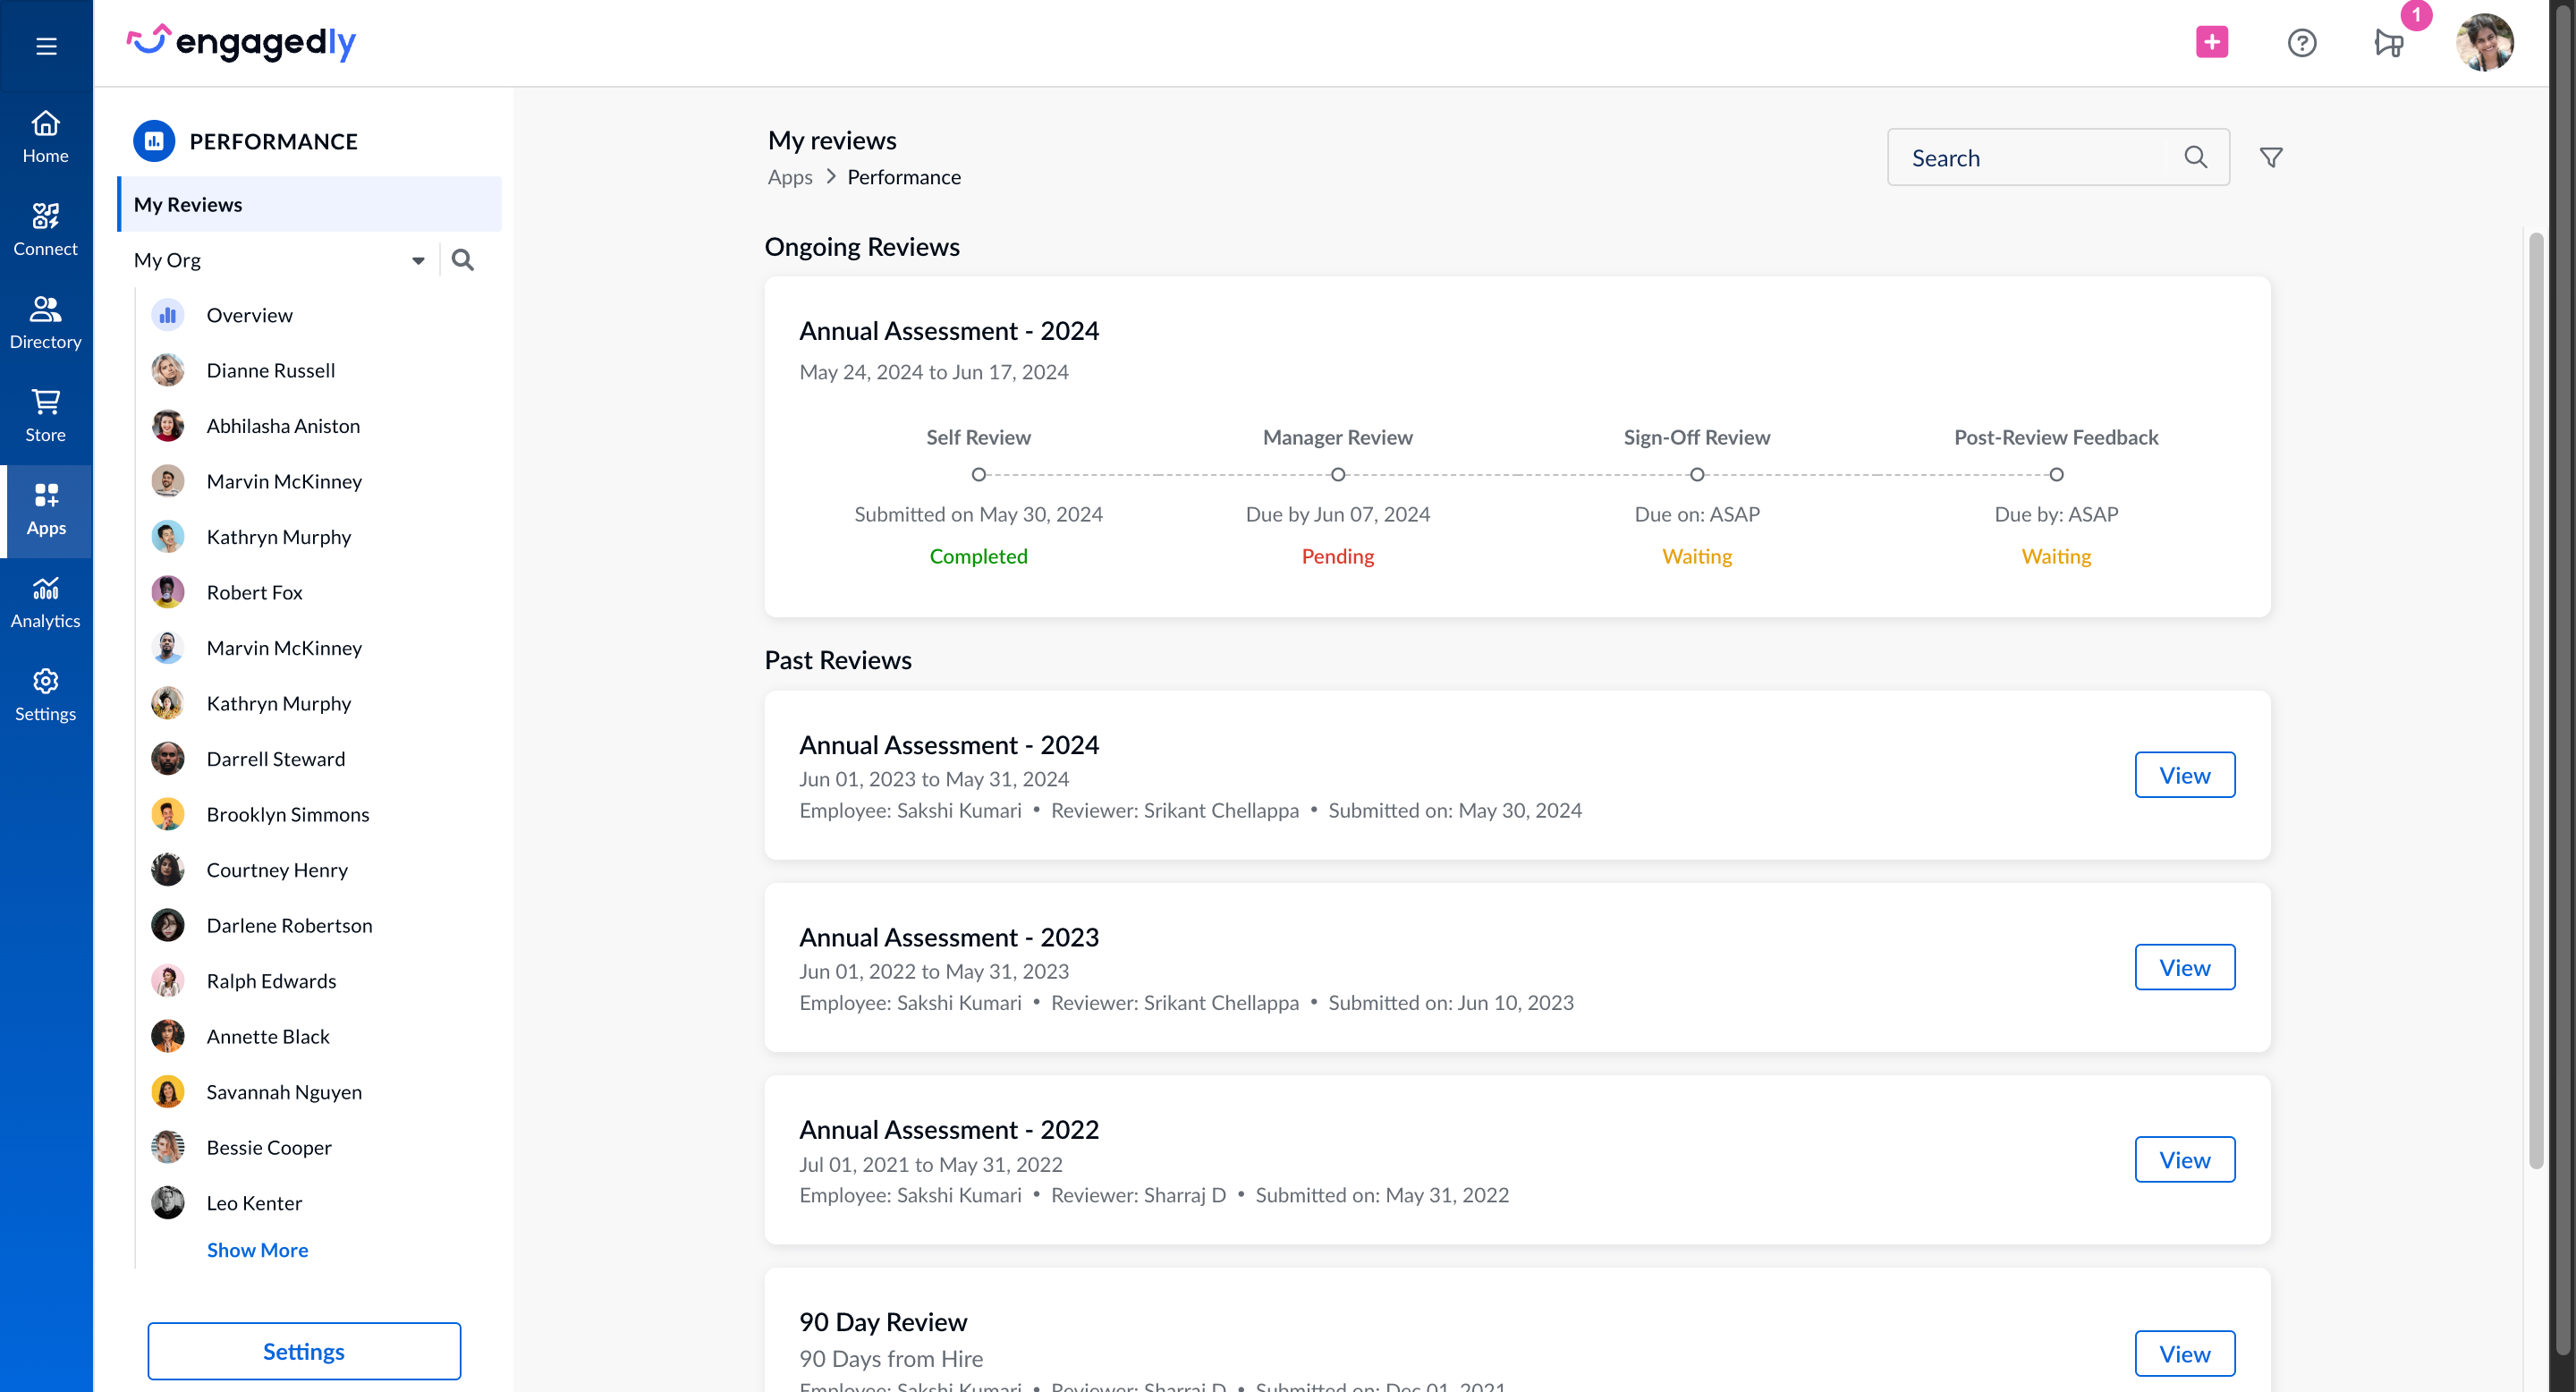Viewport: 2576px width, 1392px height.
Task: Open the hamburger menu icon
Action: [x=46, y=45]
